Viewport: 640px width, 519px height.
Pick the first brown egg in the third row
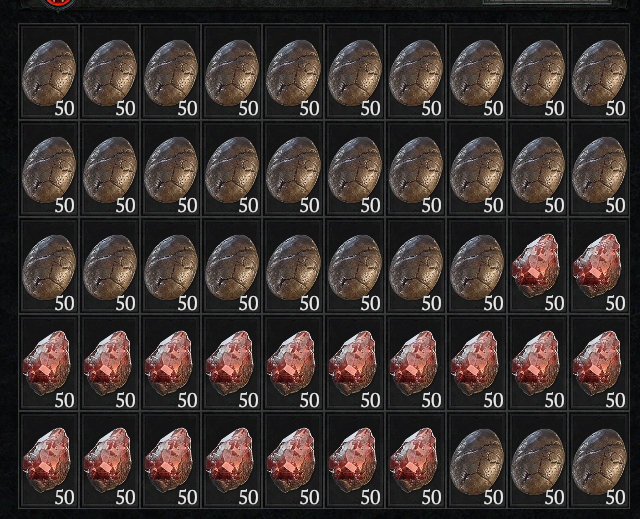(49, 266)
